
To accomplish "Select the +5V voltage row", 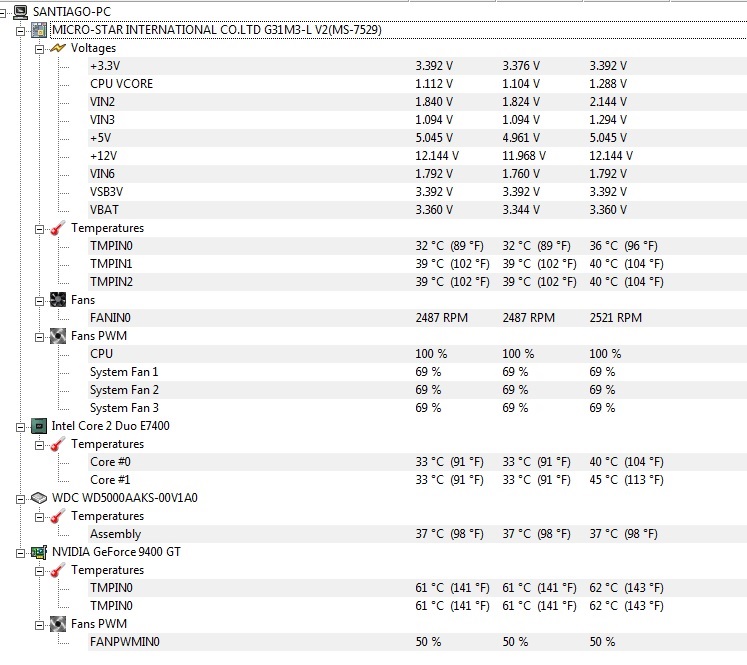I will 417,138.
